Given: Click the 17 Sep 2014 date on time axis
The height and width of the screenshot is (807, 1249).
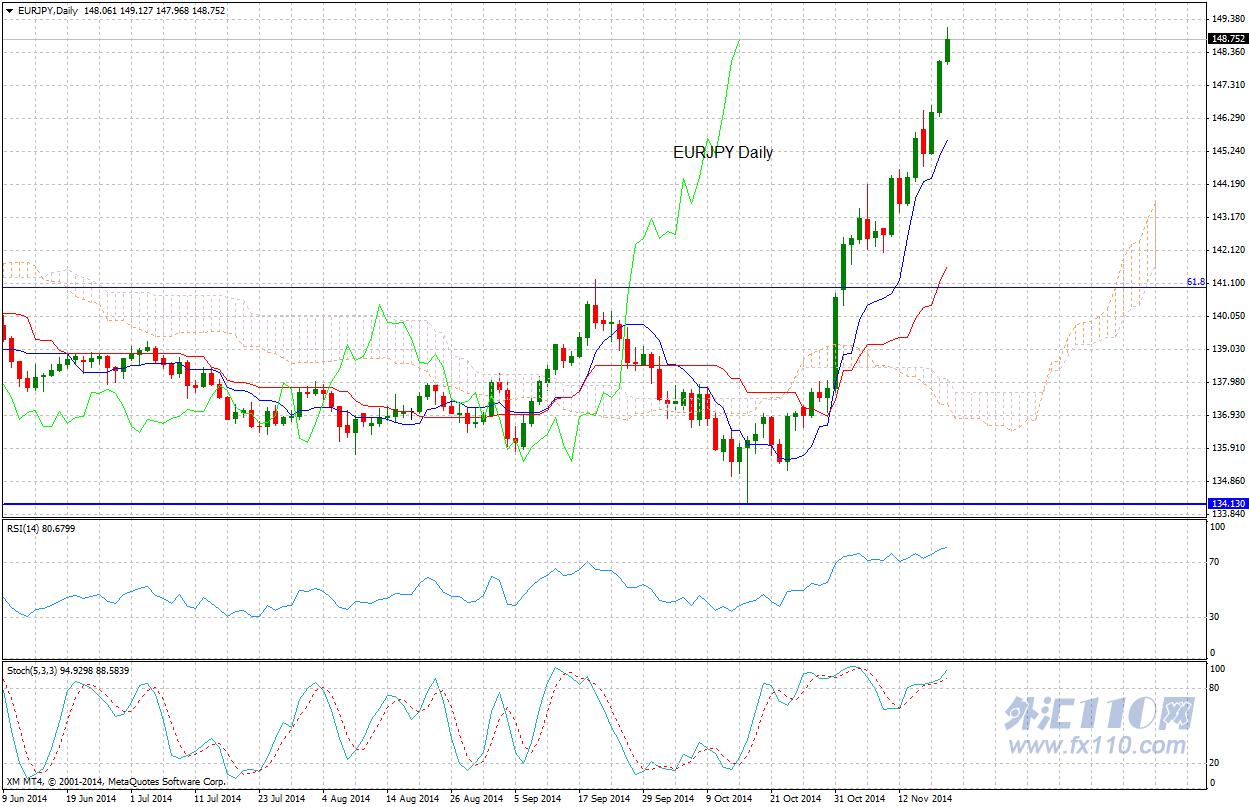Looking at the screenshot, I should point(604,799).
